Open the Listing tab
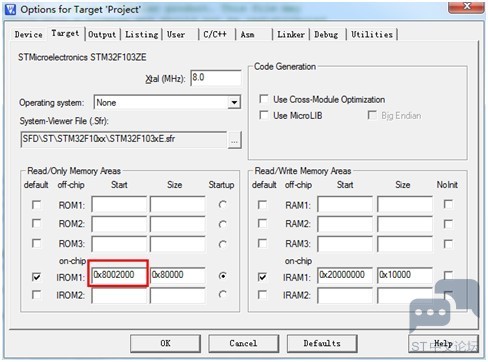This screenshot has height=362, width=488. point(142,34)
